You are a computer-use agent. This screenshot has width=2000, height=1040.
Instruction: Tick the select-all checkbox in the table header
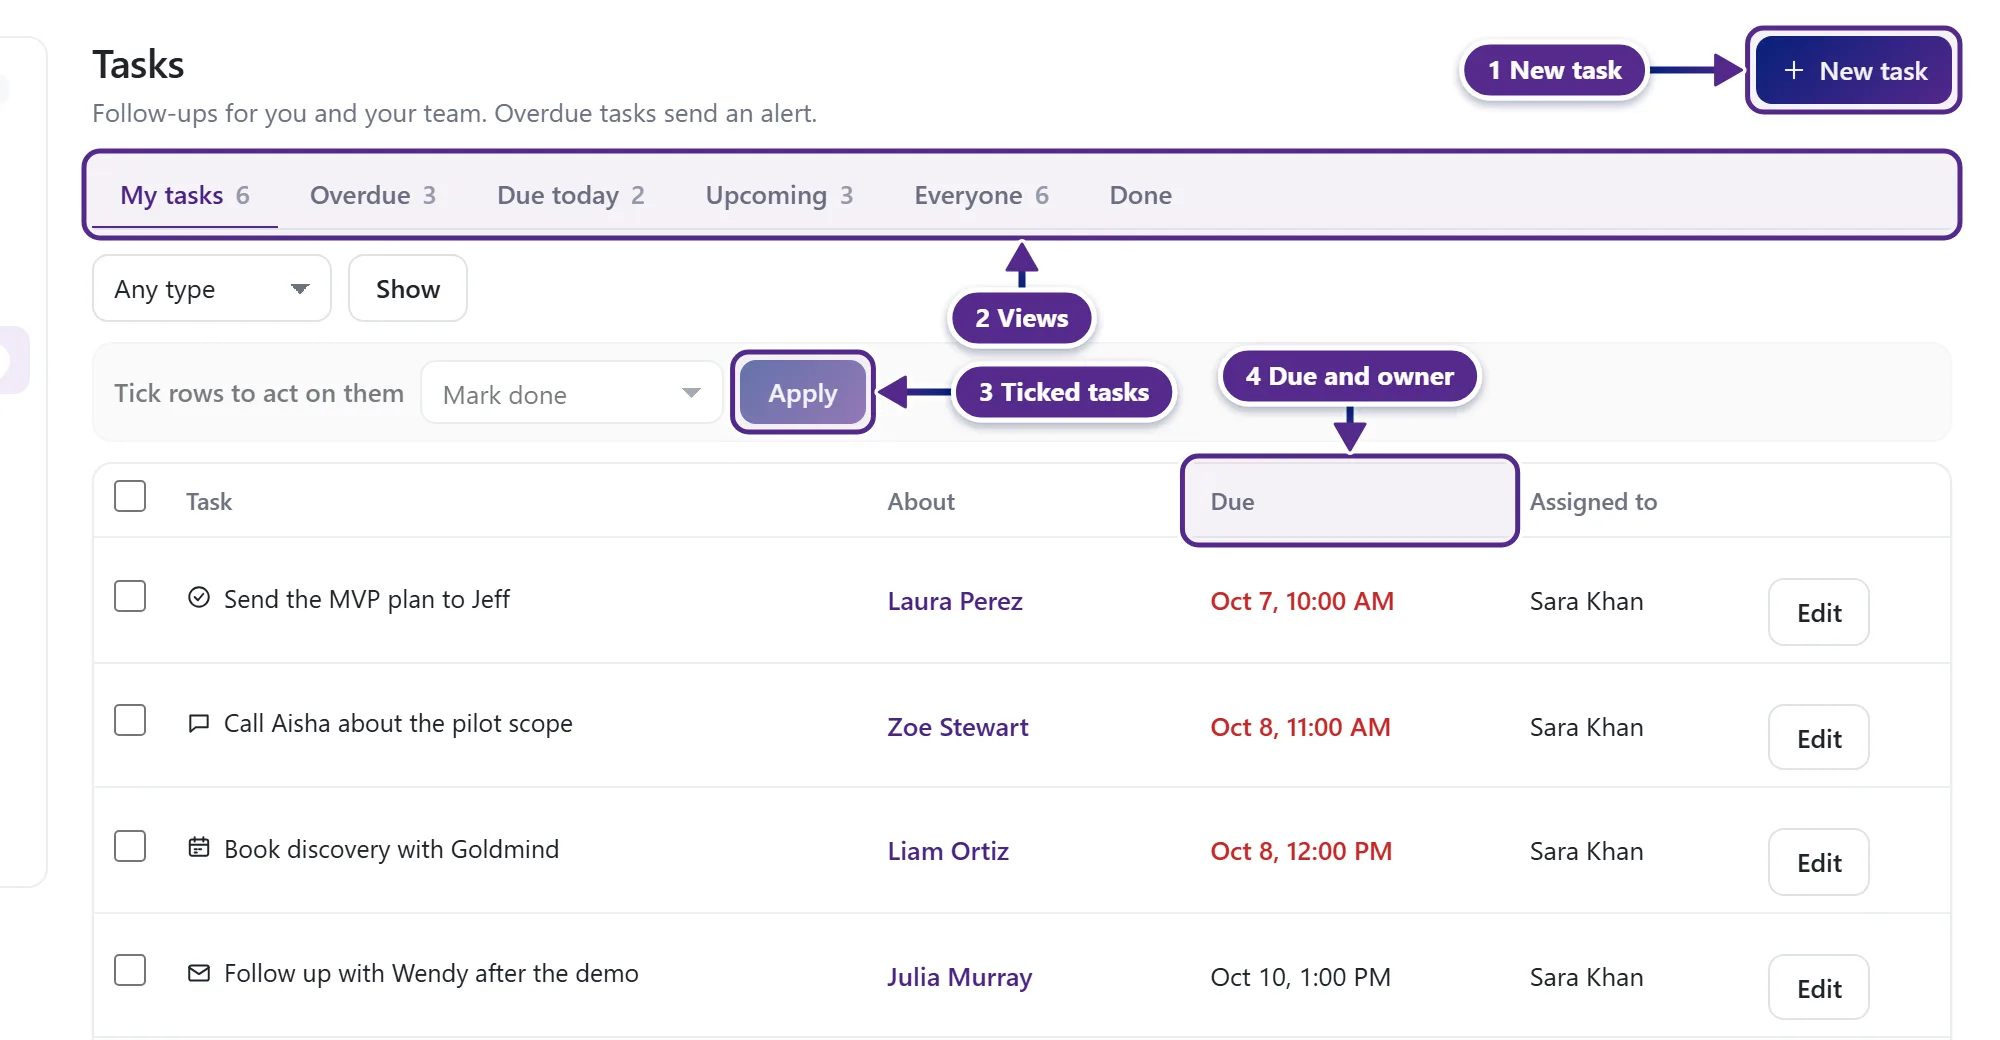click(x=130, y=496)
